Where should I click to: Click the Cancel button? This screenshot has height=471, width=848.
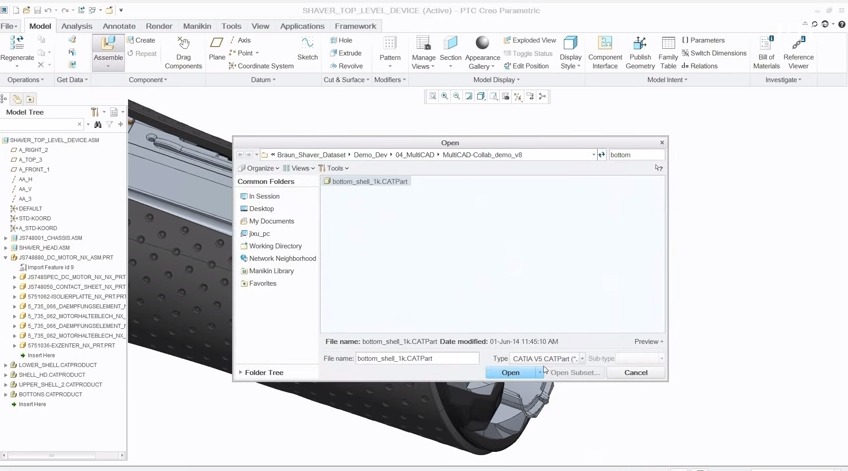[x=635, y=373]
